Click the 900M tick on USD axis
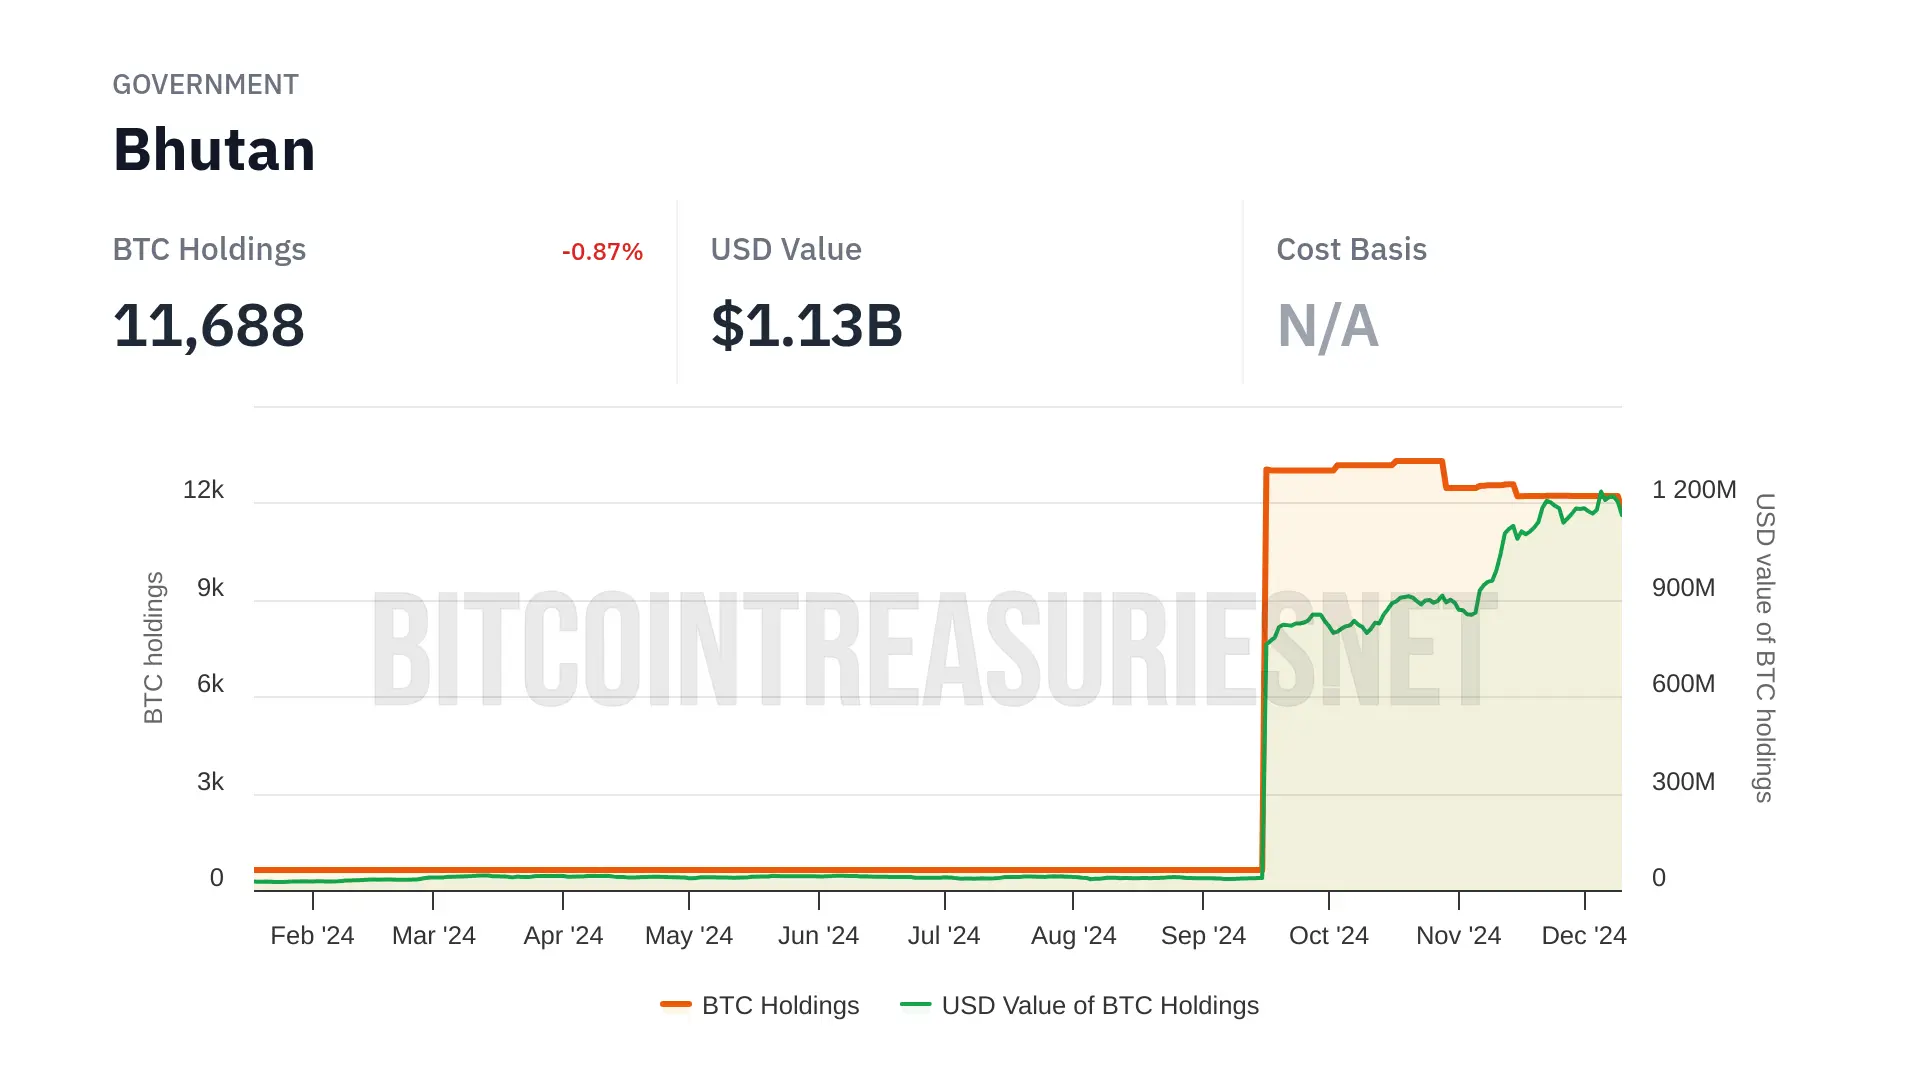This screenshot has height=1080, width=1920. pos(1683,588)
